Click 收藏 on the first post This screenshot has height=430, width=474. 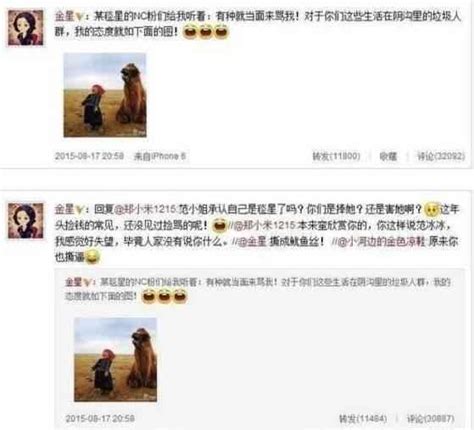coord(388,156)
